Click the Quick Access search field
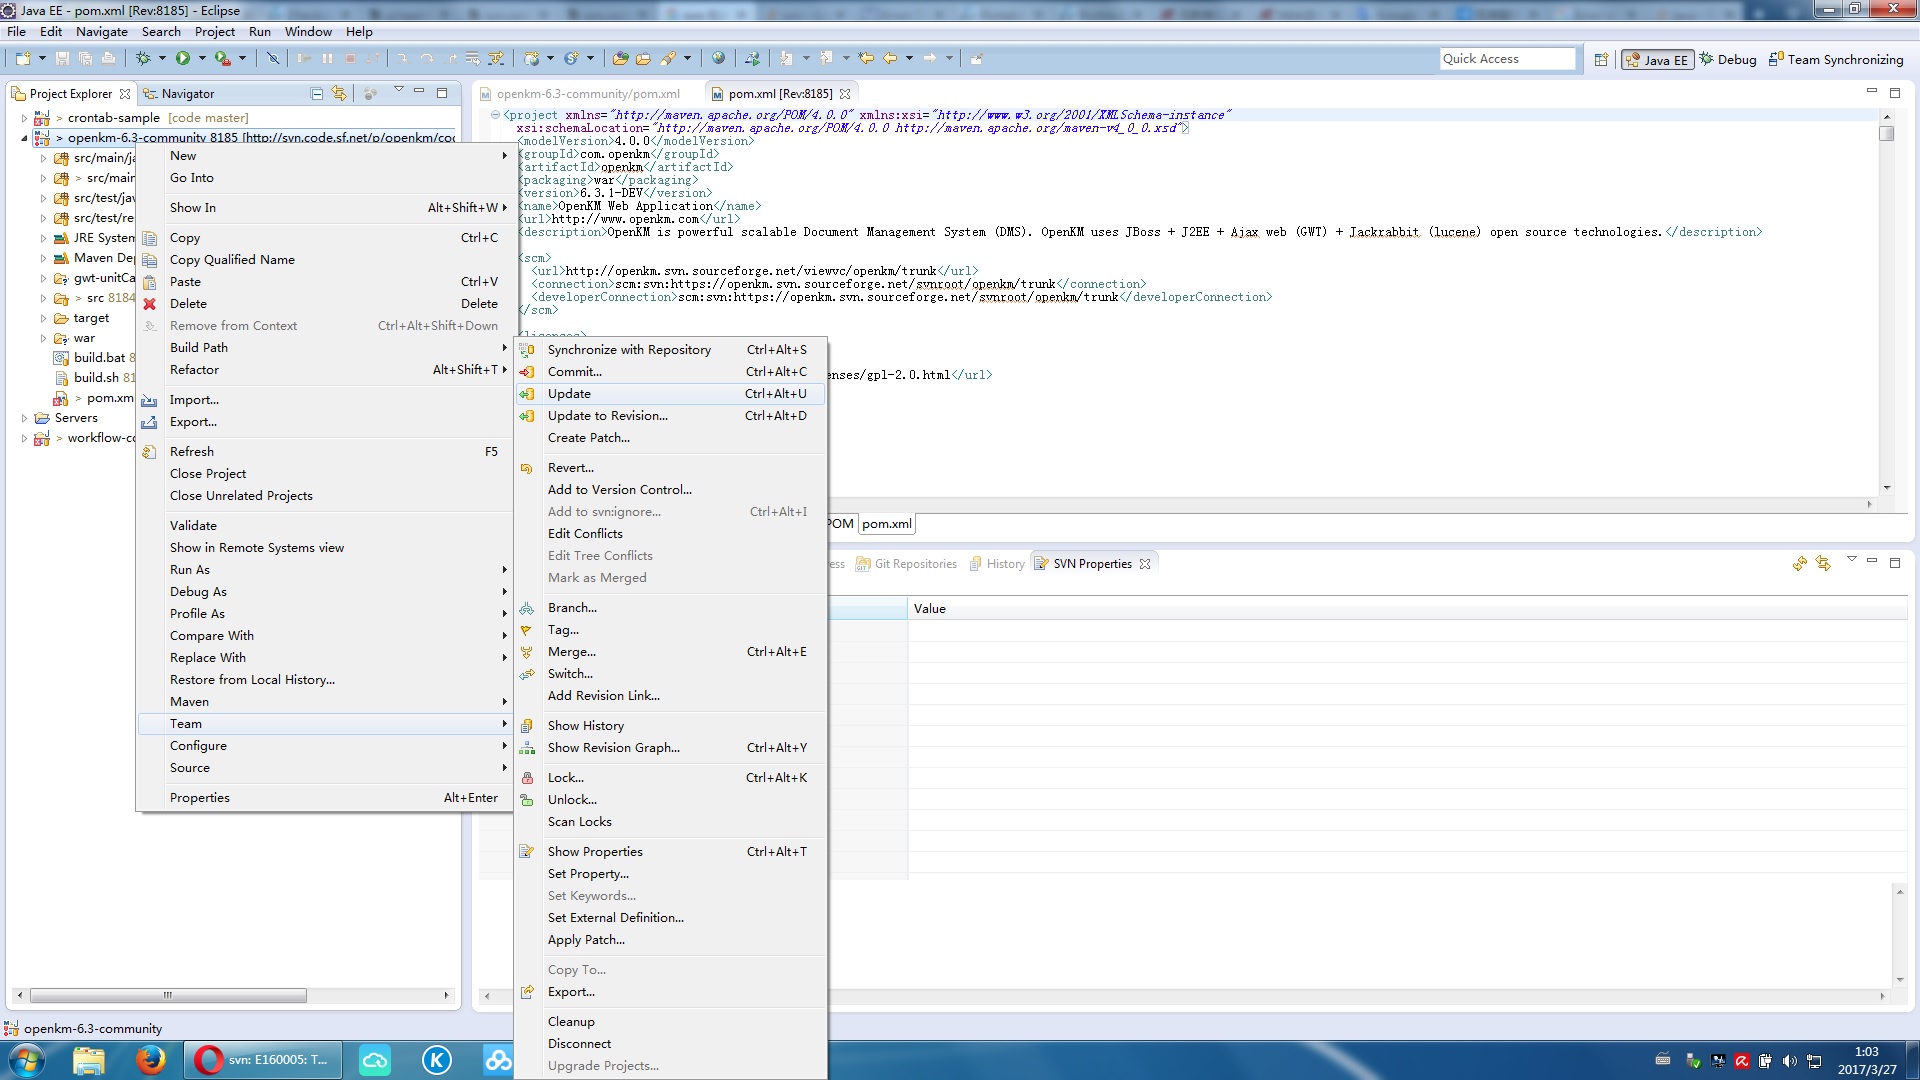Screen dimensions: 1920x1080 tap(1506, 59)
